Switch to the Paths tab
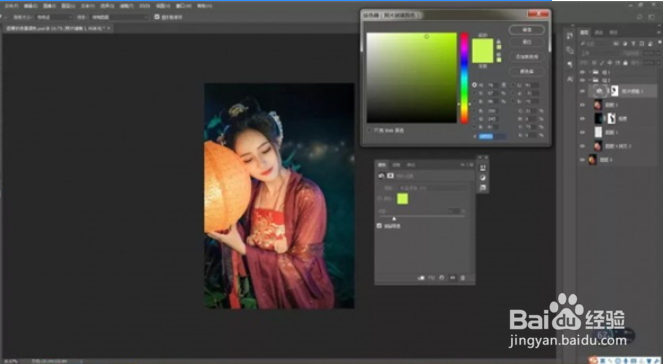The height and width of the screenshot is (364, 664). pos(613,33)
